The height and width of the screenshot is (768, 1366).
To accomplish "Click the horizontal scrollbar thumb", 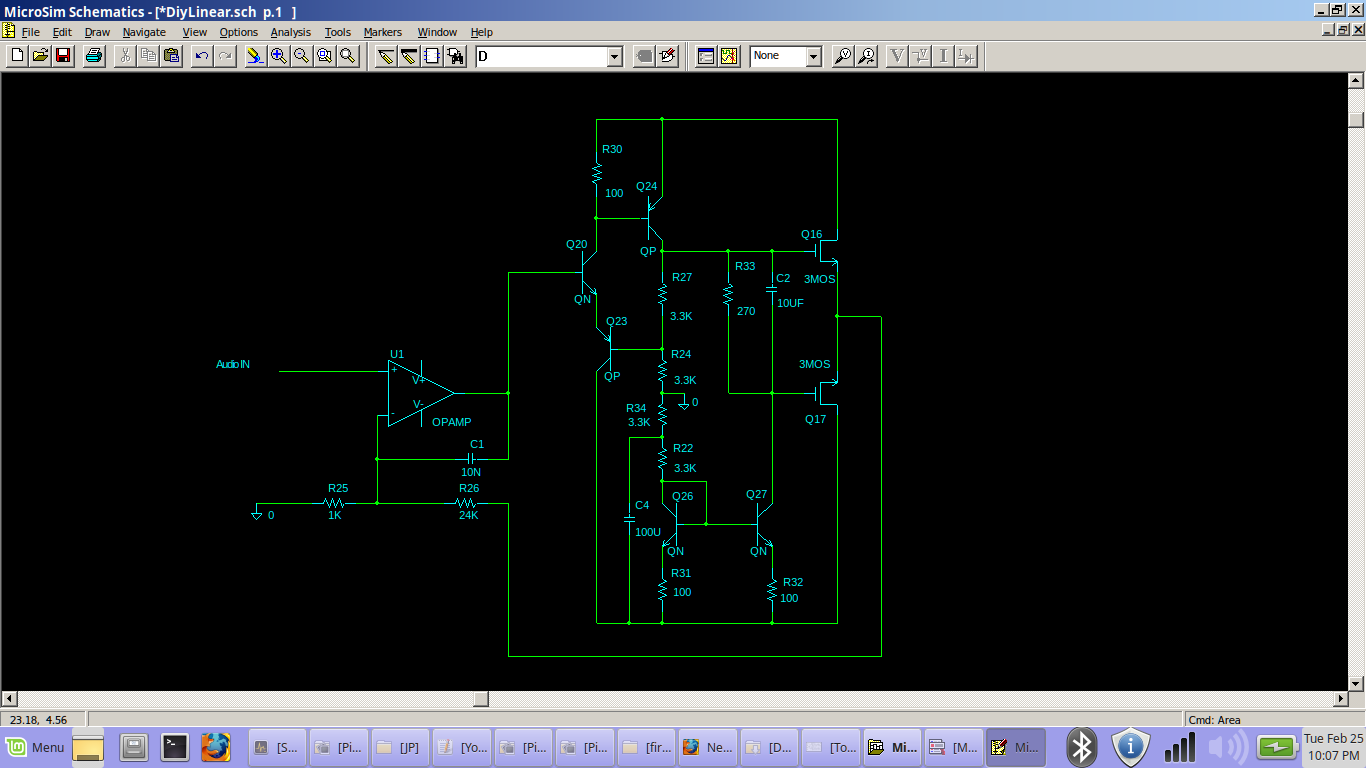I will click(x=481, y=698).
